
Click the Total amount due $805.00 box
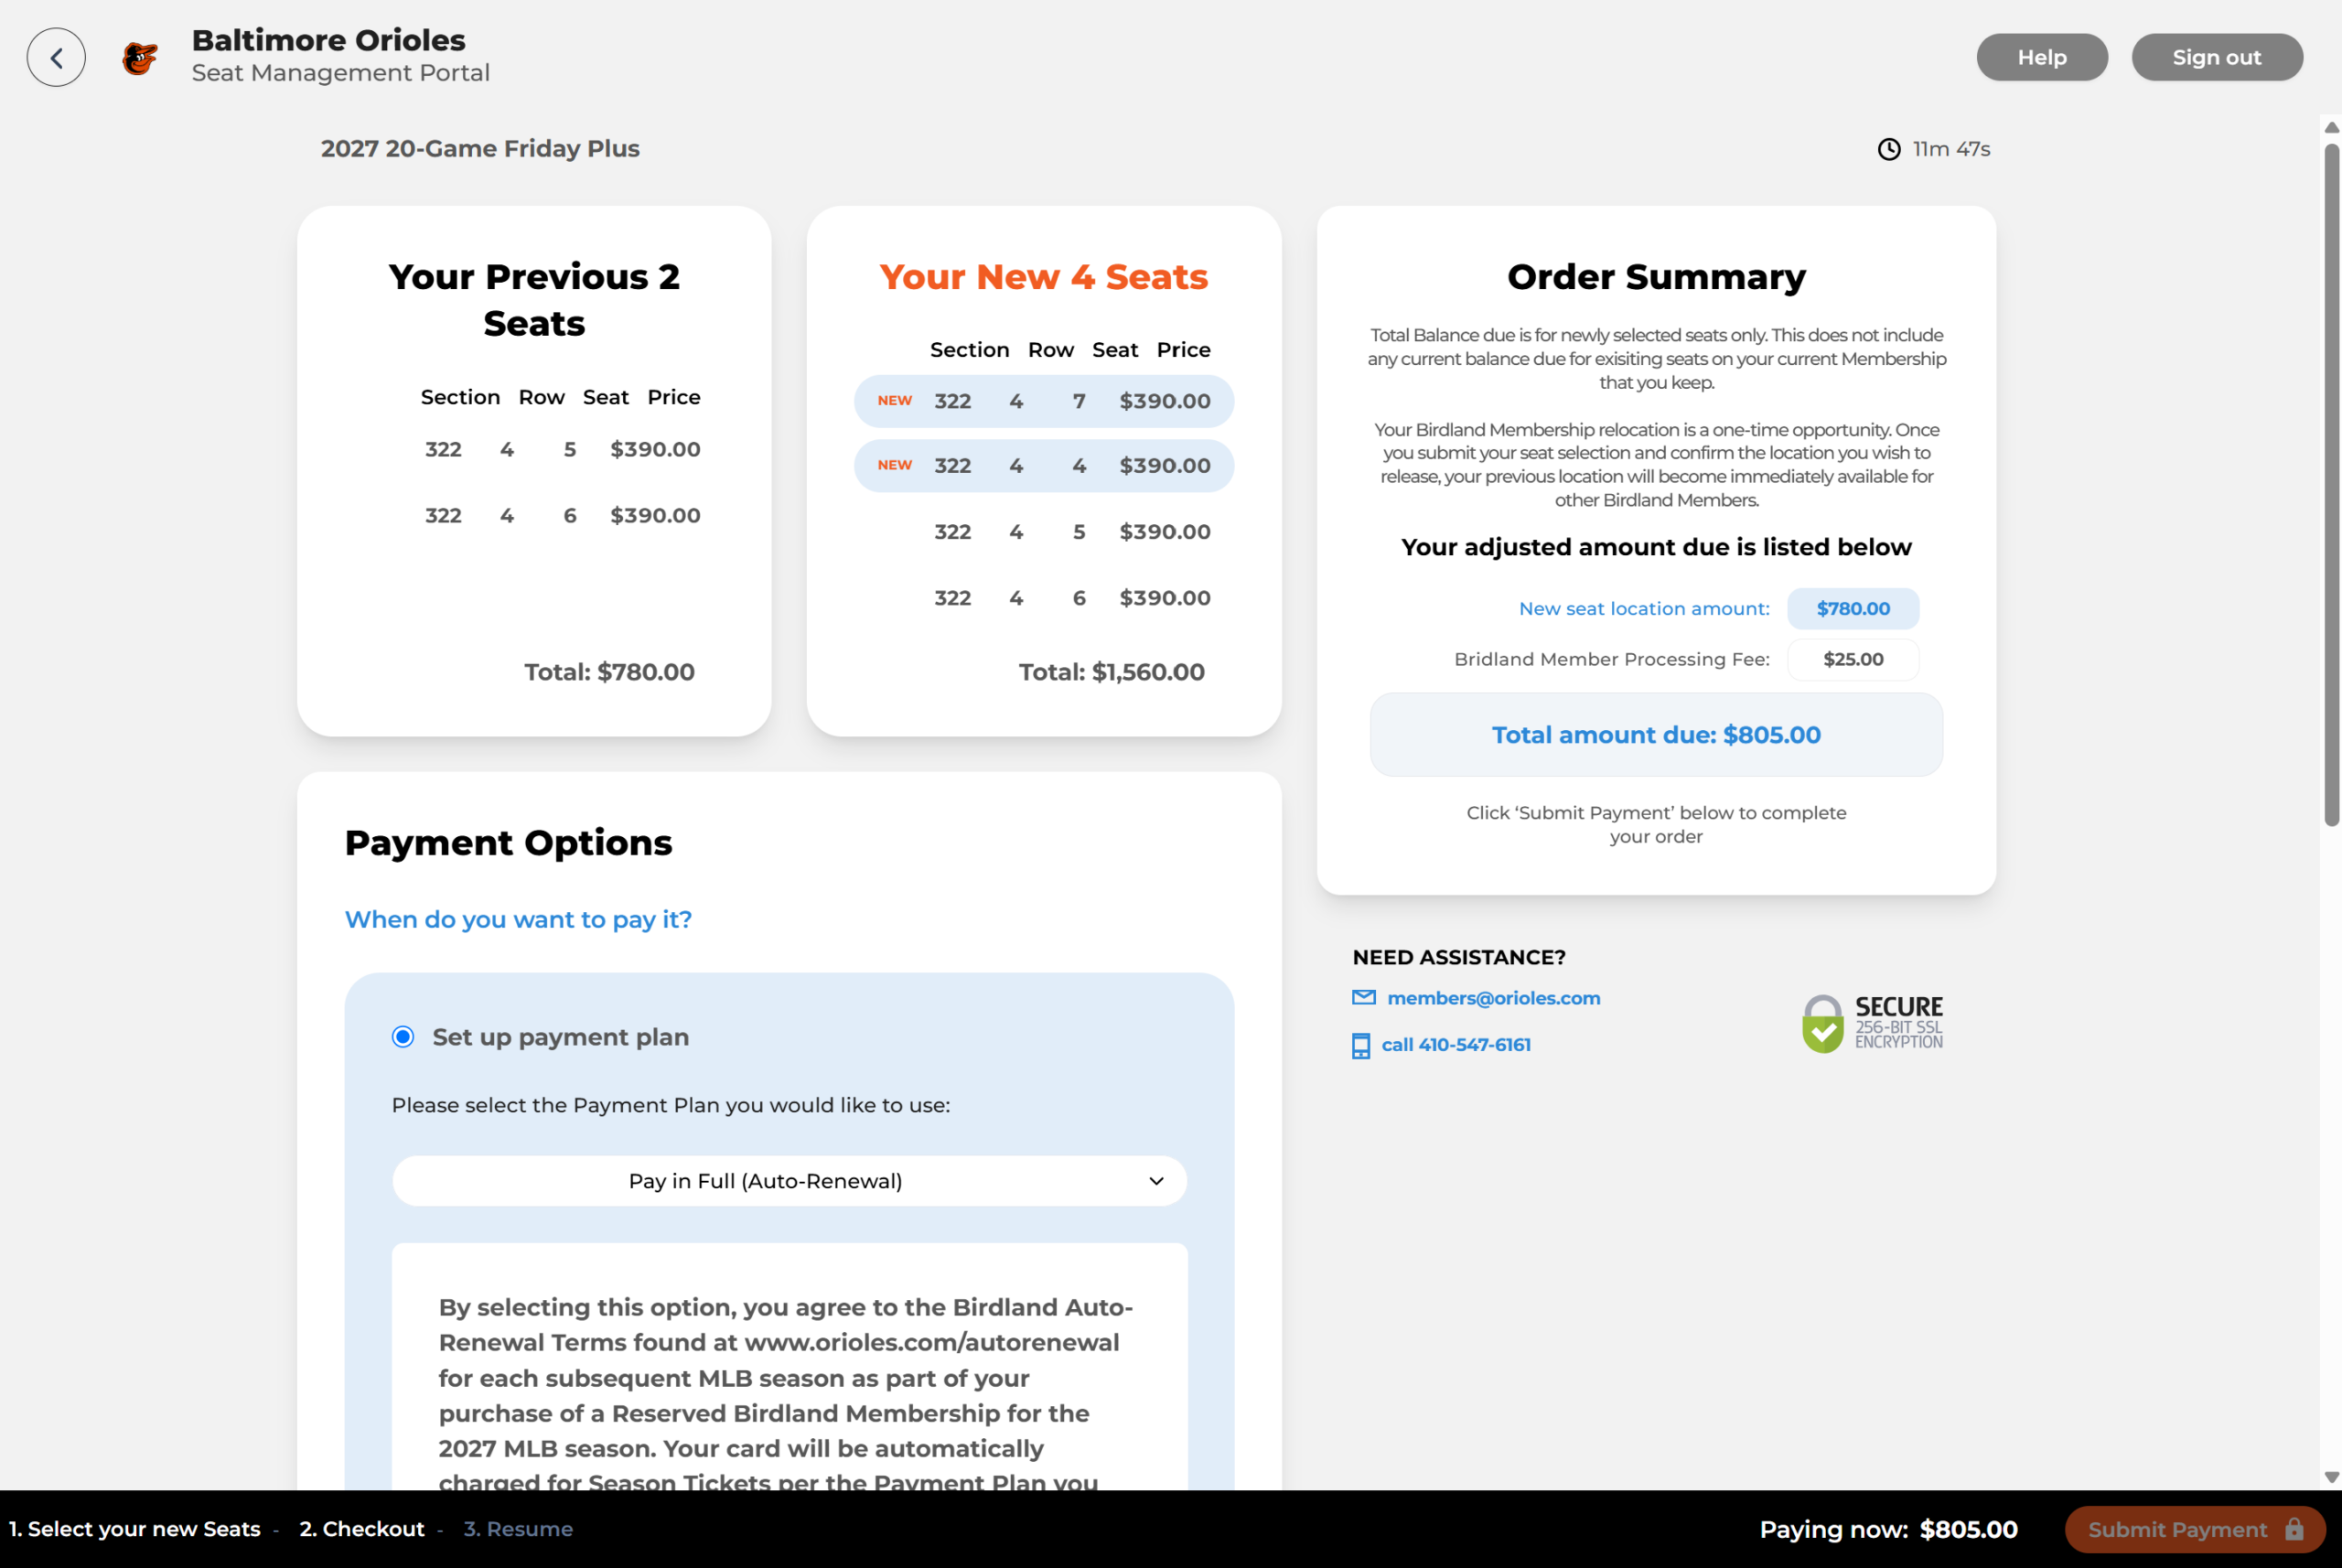tap(1656, 735)
